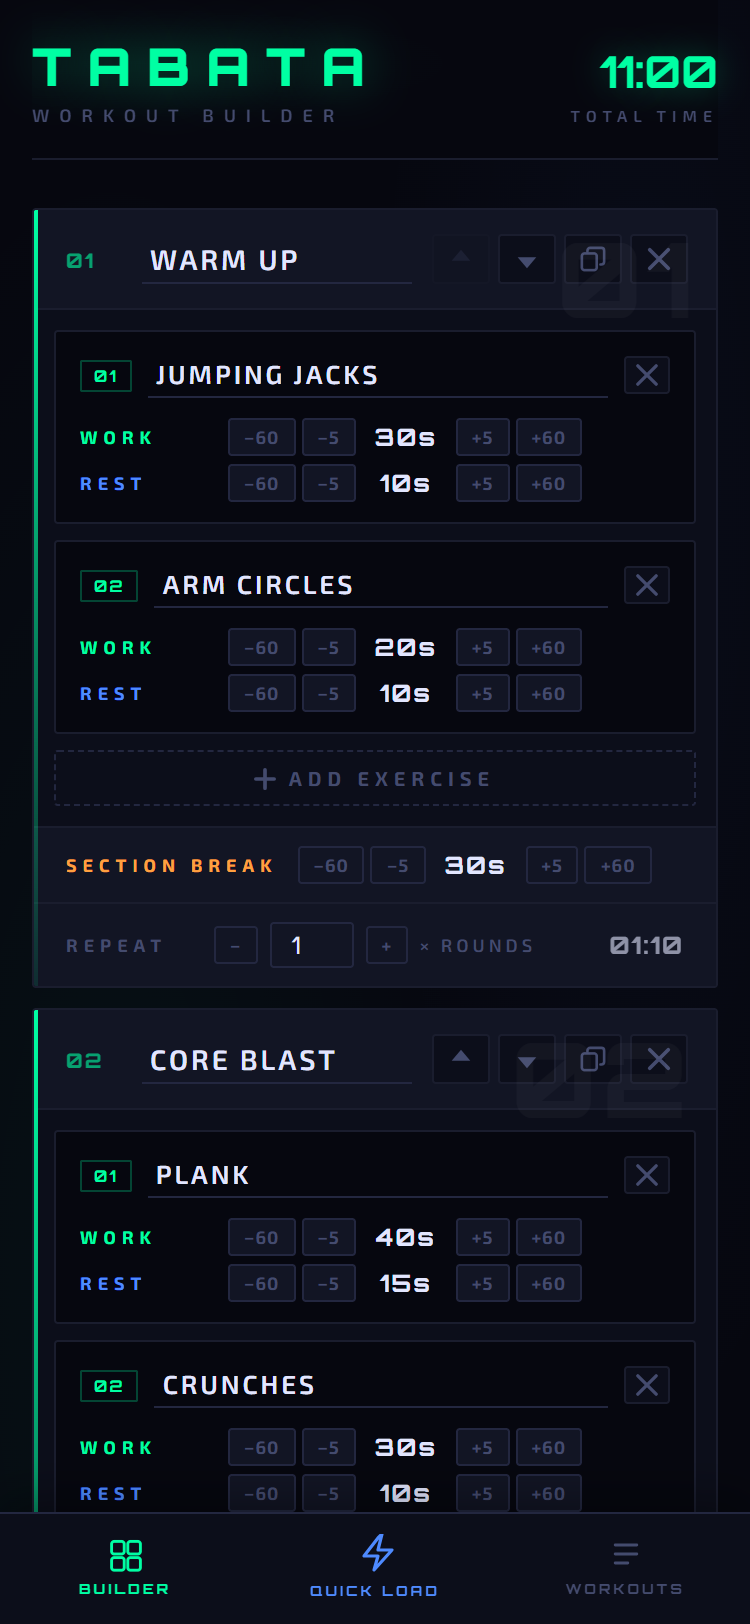Duplicate the CORE BLAST section
Image resolution: width=750 pixels, height=1624 pixels.
(x=593, y=1059)
